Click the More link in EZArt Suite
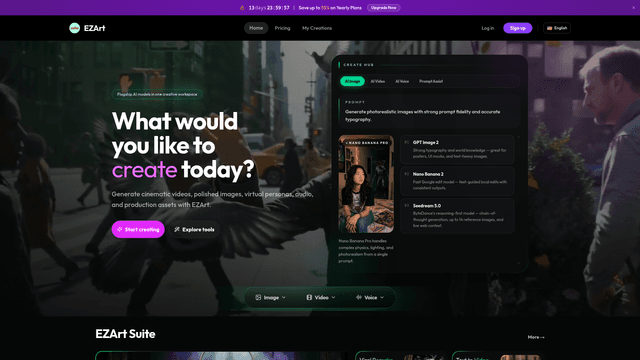The width and height of the screenshot is (640, 360). point(536,337)
